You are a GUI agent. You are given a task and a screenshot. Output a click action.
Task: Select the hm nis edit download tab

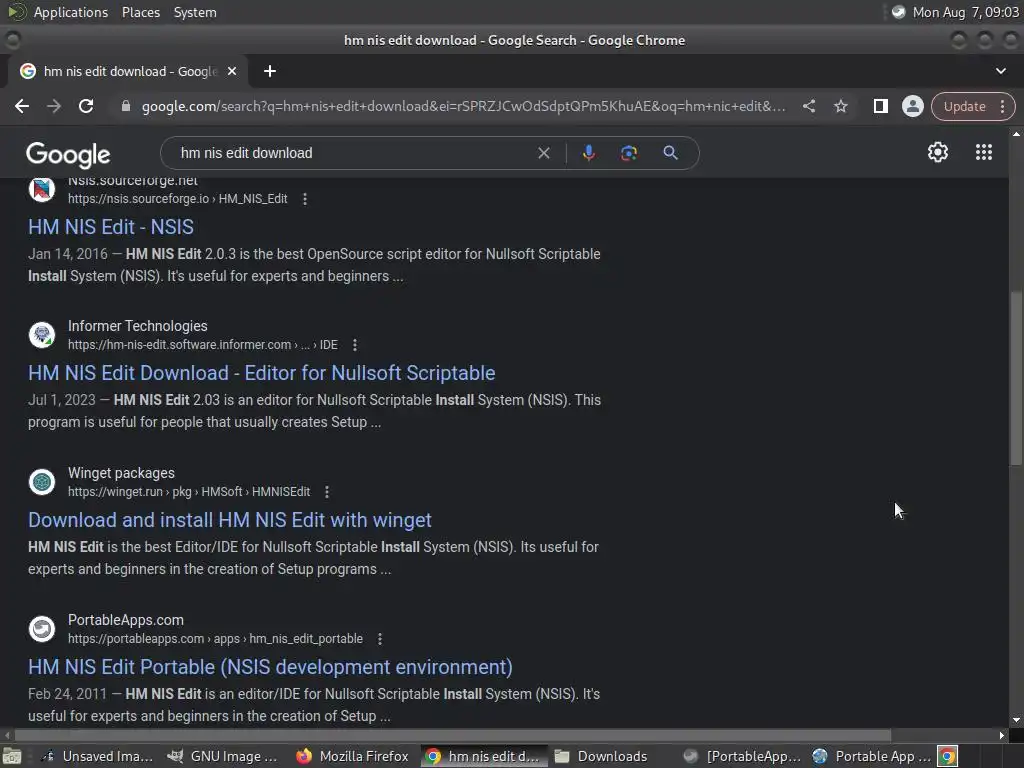(127, 71)
